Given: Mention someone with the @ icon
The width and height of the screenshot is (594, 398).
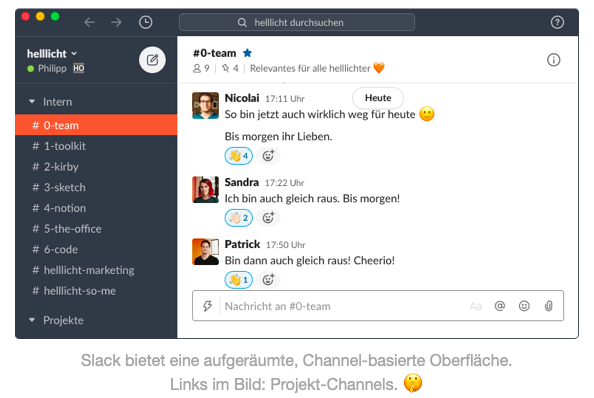Looking at the screenshot, I should click(500, 306).
